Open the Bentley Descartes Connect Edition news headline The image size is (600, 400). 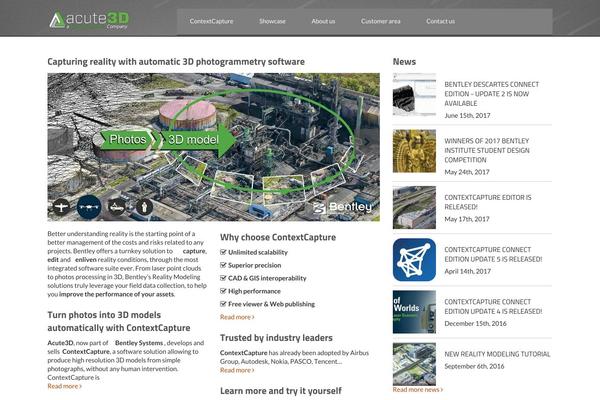491,94
